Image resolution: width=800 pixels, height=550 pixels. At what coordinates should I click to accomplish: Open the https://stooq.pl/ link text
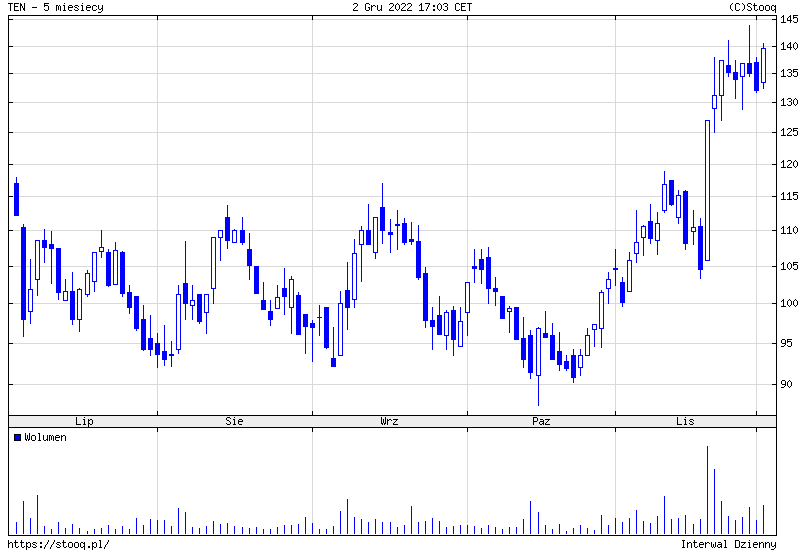pyautogui.click(x=59, y=544)
